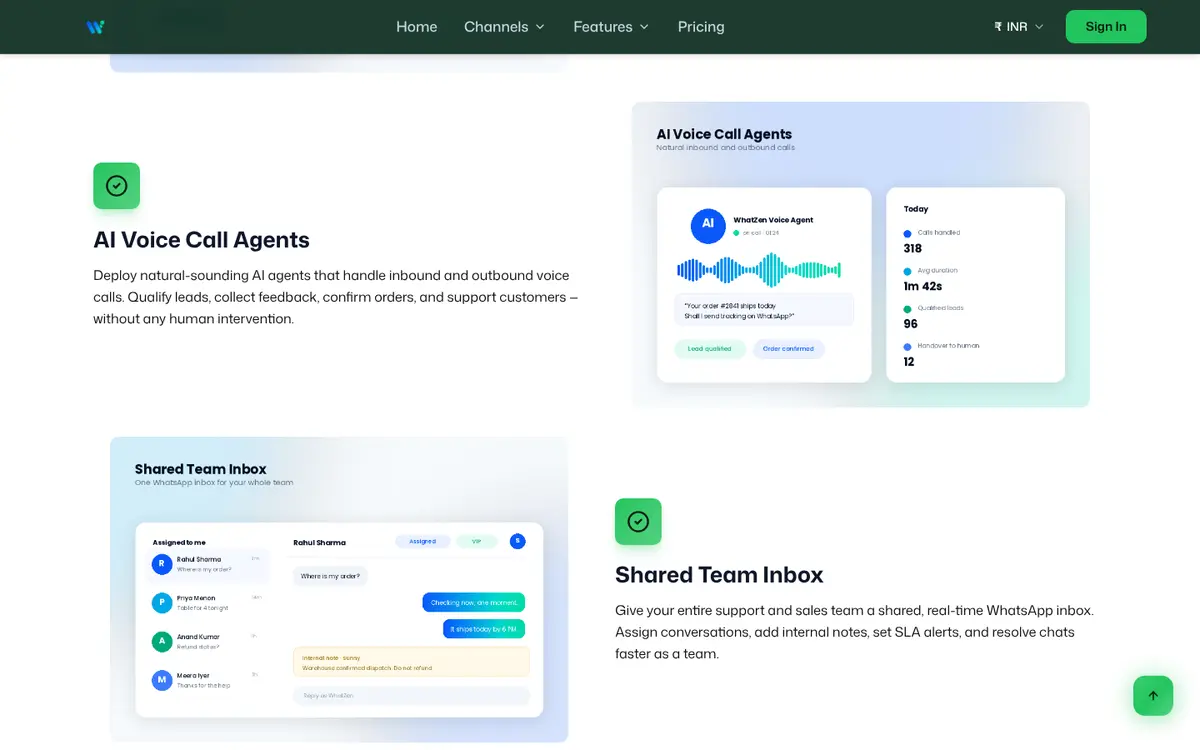
Task: Click the Assigned tag in the chat header
Action: [x=423, y=541]
